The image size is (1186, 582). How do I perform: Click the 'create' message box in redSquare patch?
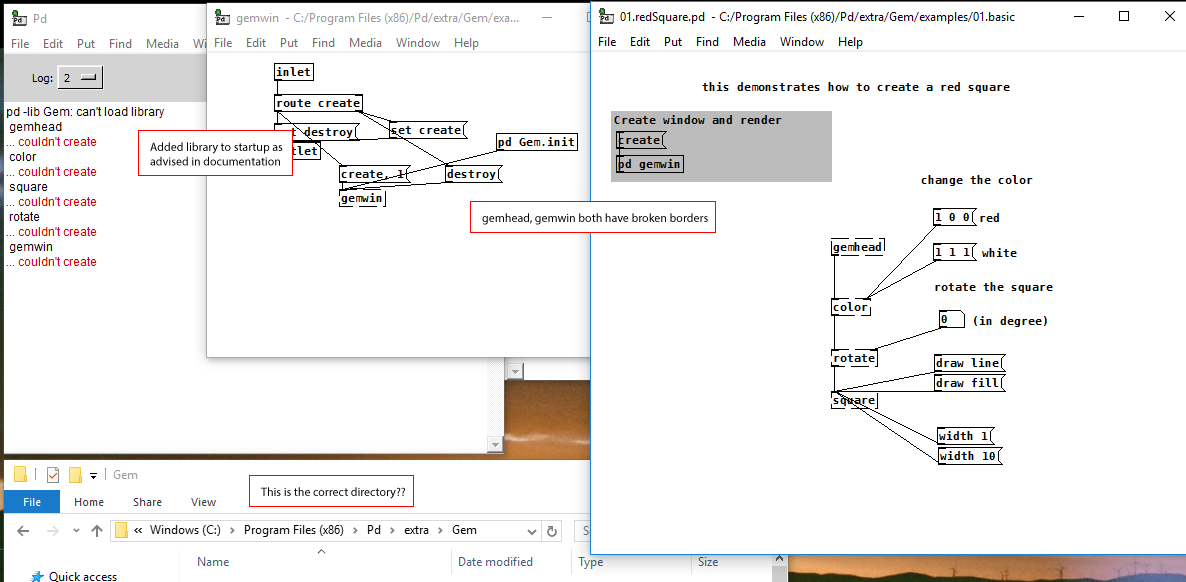click(x=640, y=141)
